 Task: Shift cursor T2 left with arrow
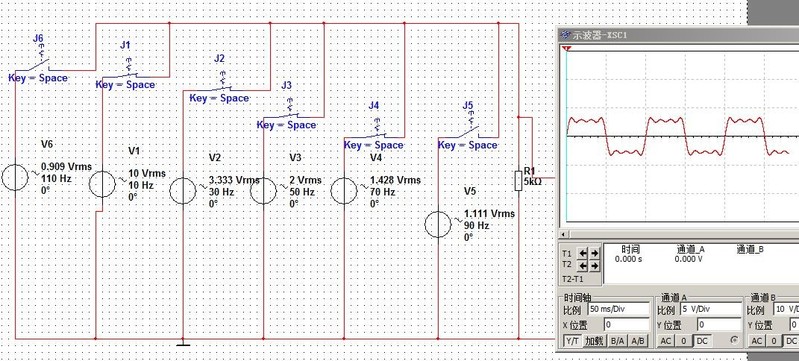point(582,265)
